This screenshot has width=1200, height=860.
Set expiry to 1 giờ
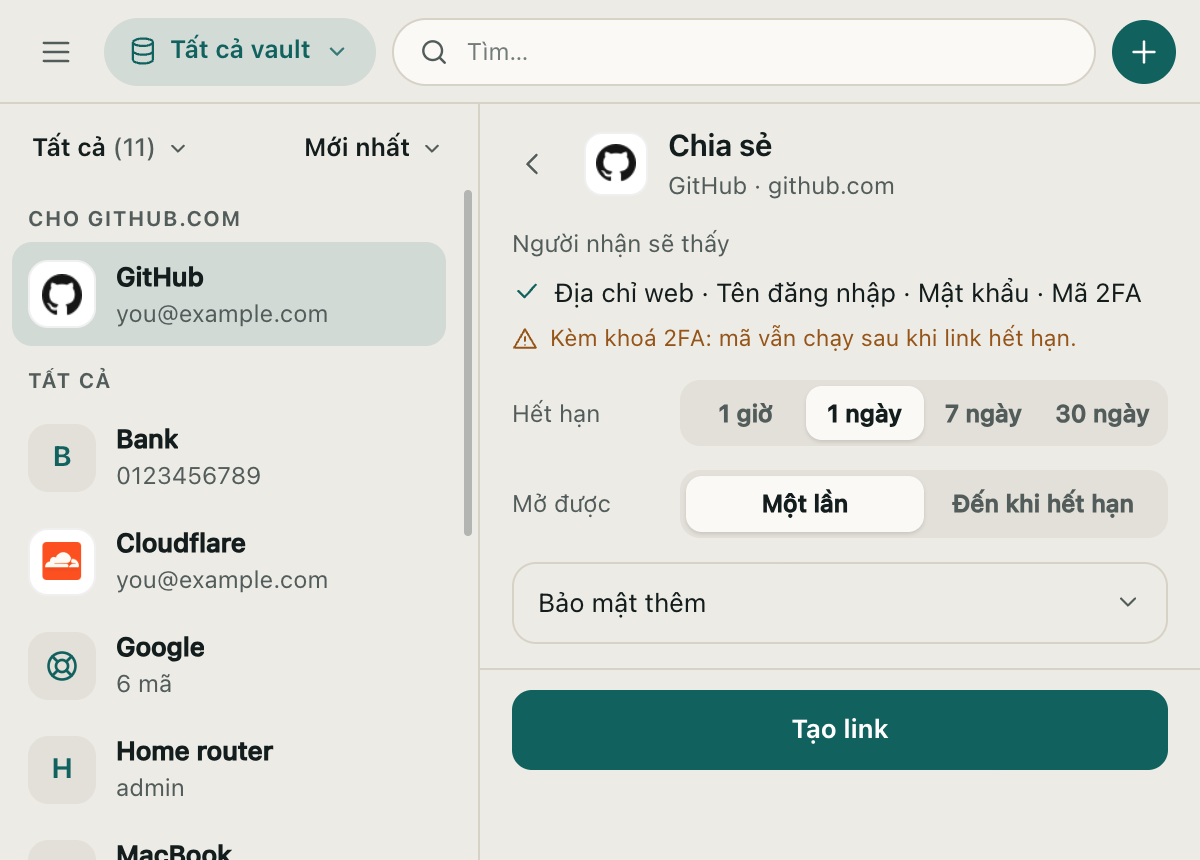click(x=745, y=413)
